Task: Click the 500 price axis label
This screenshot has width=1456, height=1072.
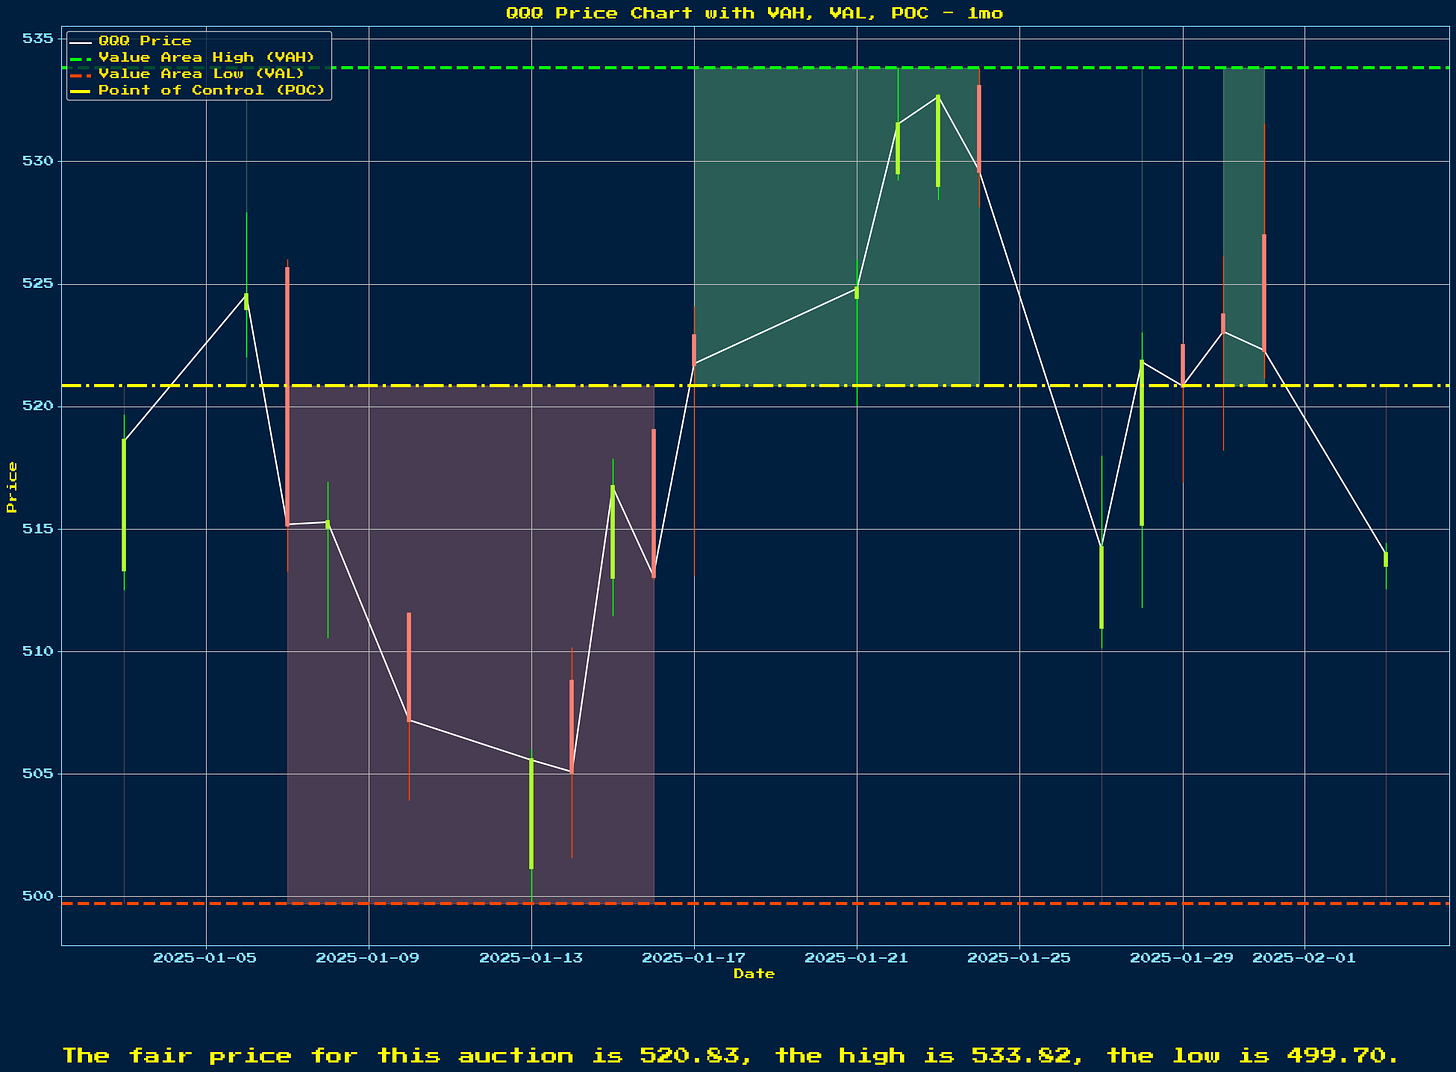Action: (37, 896)
